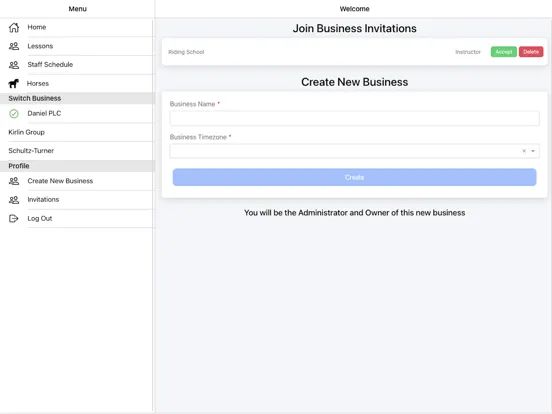Viewport: 552px width, 414px height.
Task: Click the Horses horse icon
Action: [13, 83]
